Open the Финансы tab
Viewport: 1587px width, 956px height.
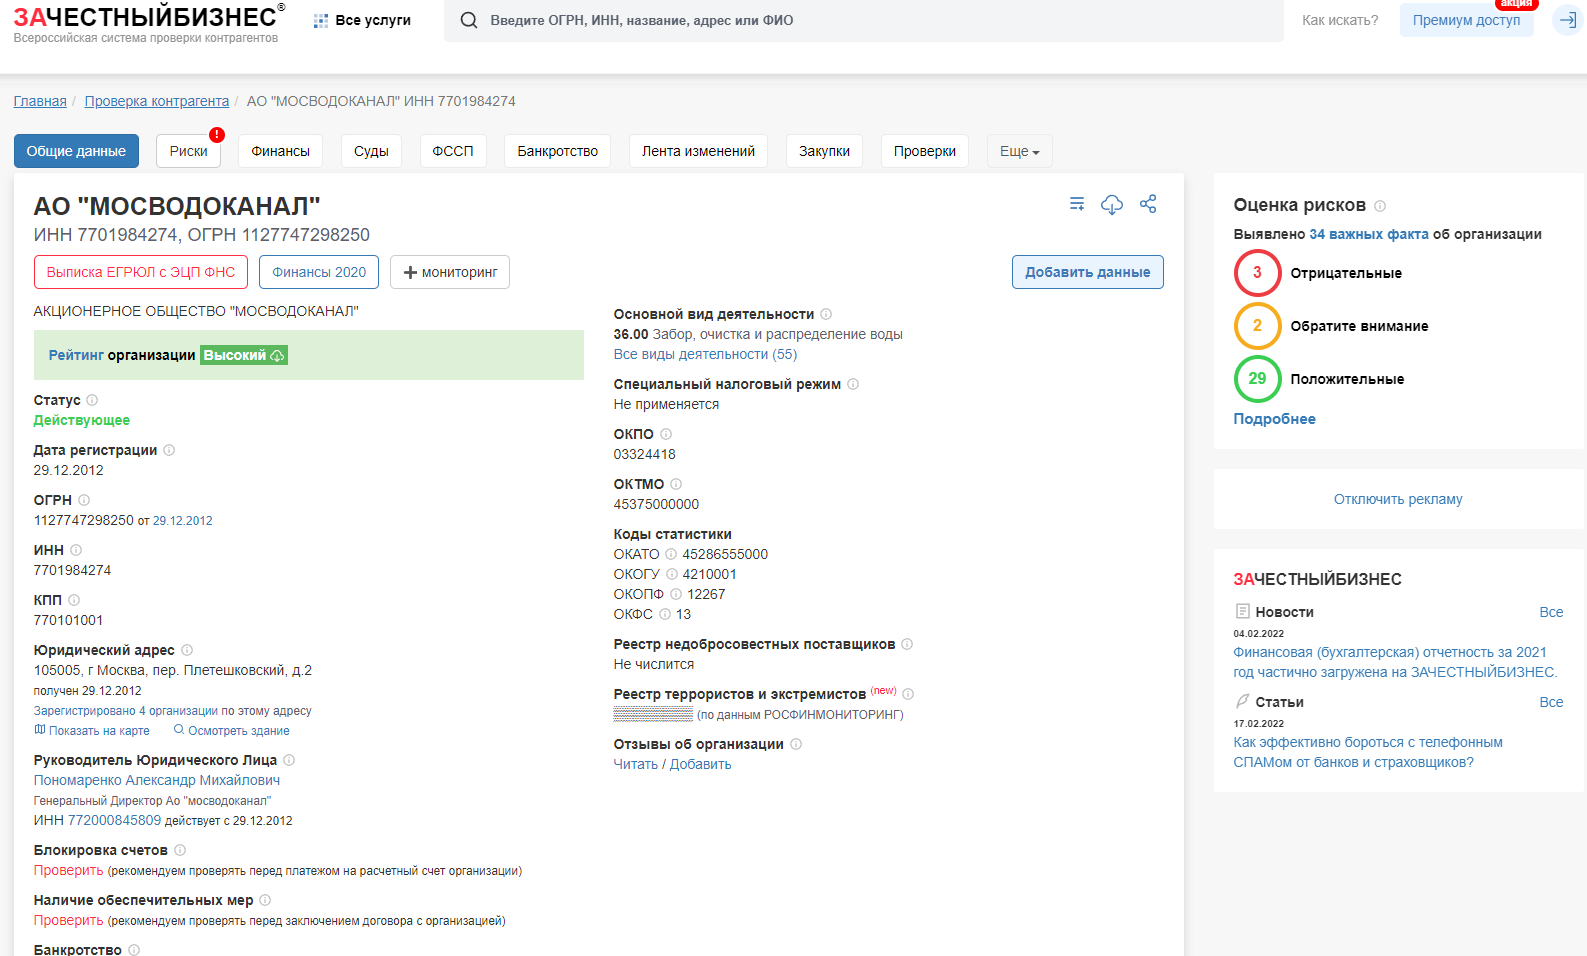click(280, 151)
